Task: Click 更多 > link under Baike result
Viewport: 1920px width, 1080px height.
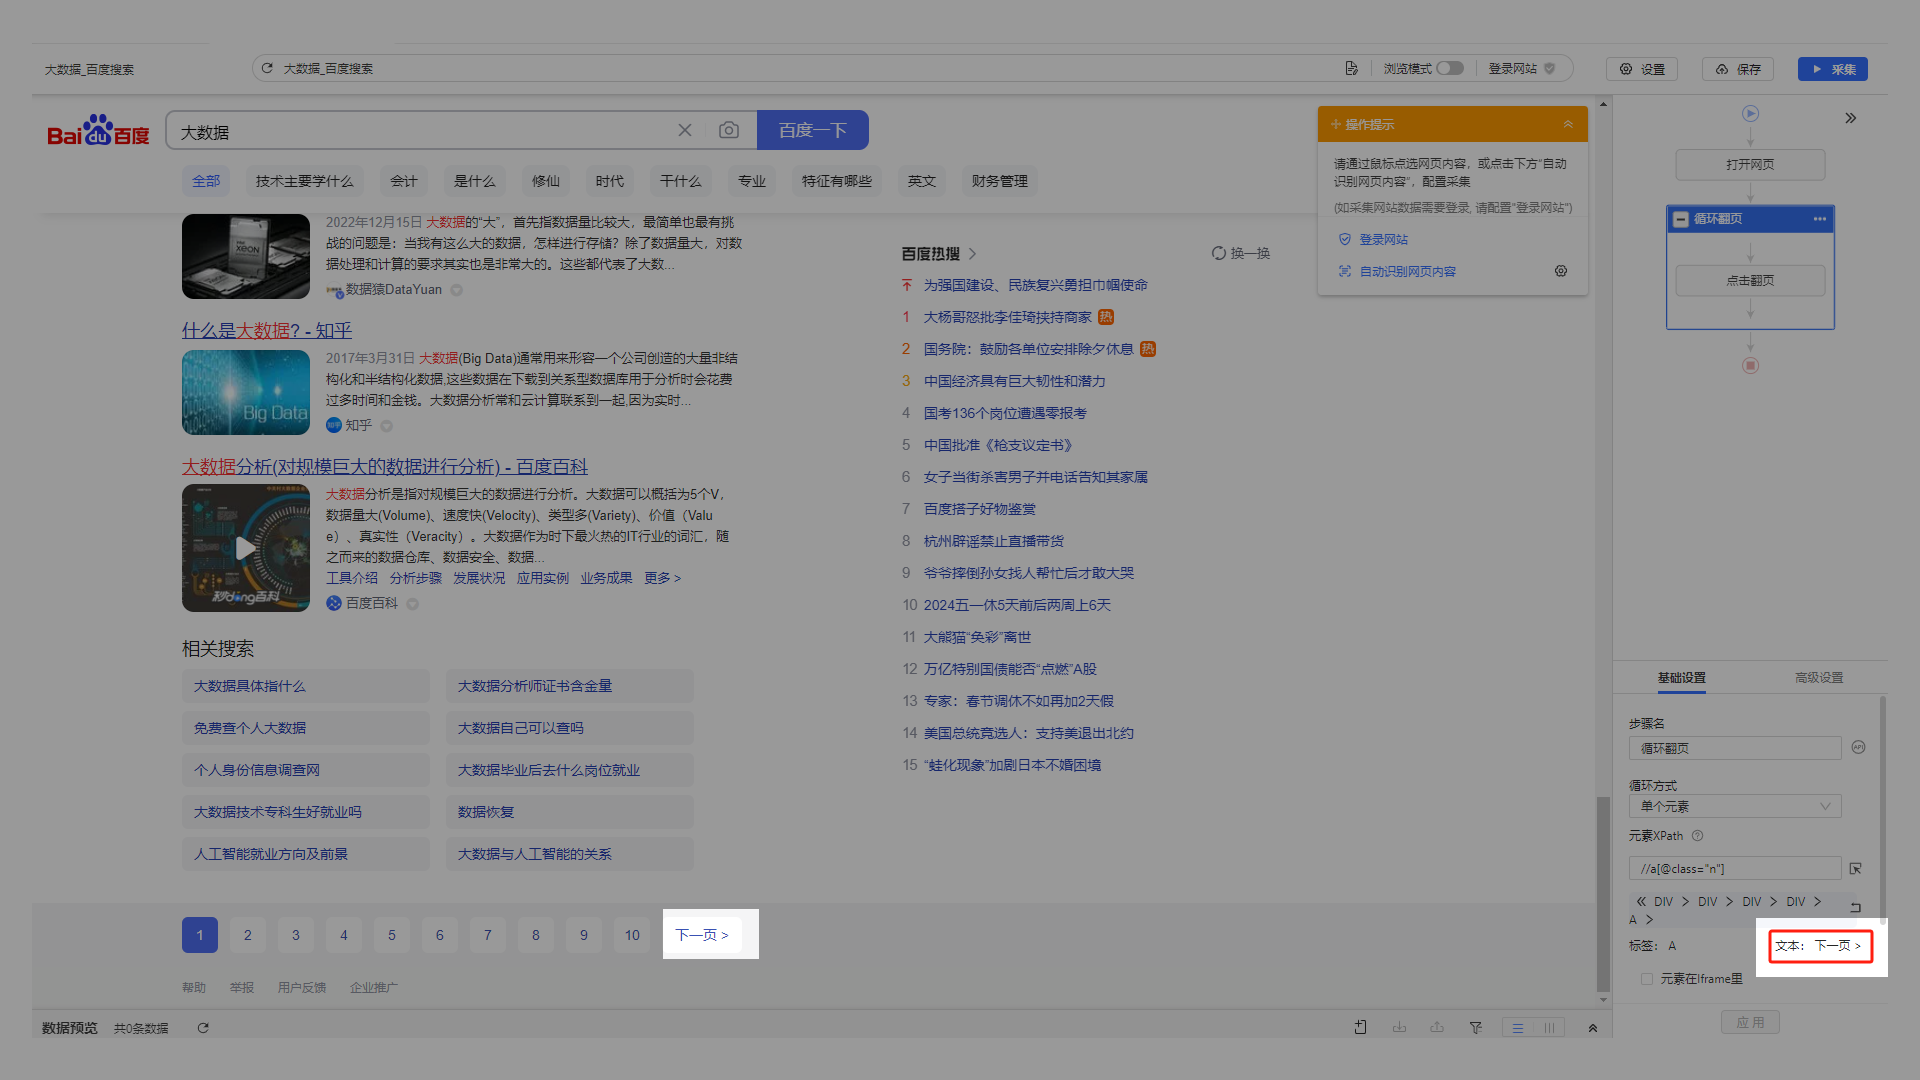Action: click(662, 578)
